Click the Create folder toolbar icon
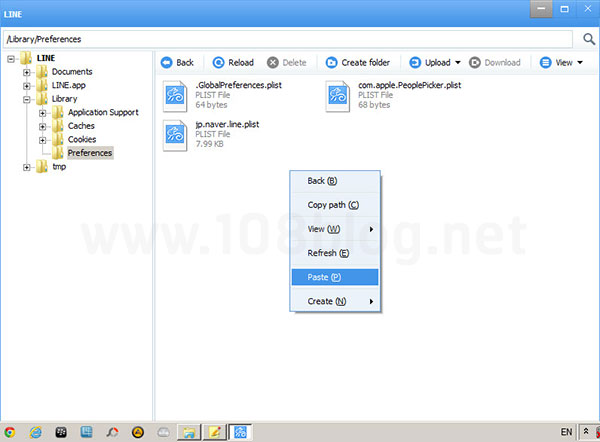The width and height of the screenshot is (600, 442). point(331,62)
